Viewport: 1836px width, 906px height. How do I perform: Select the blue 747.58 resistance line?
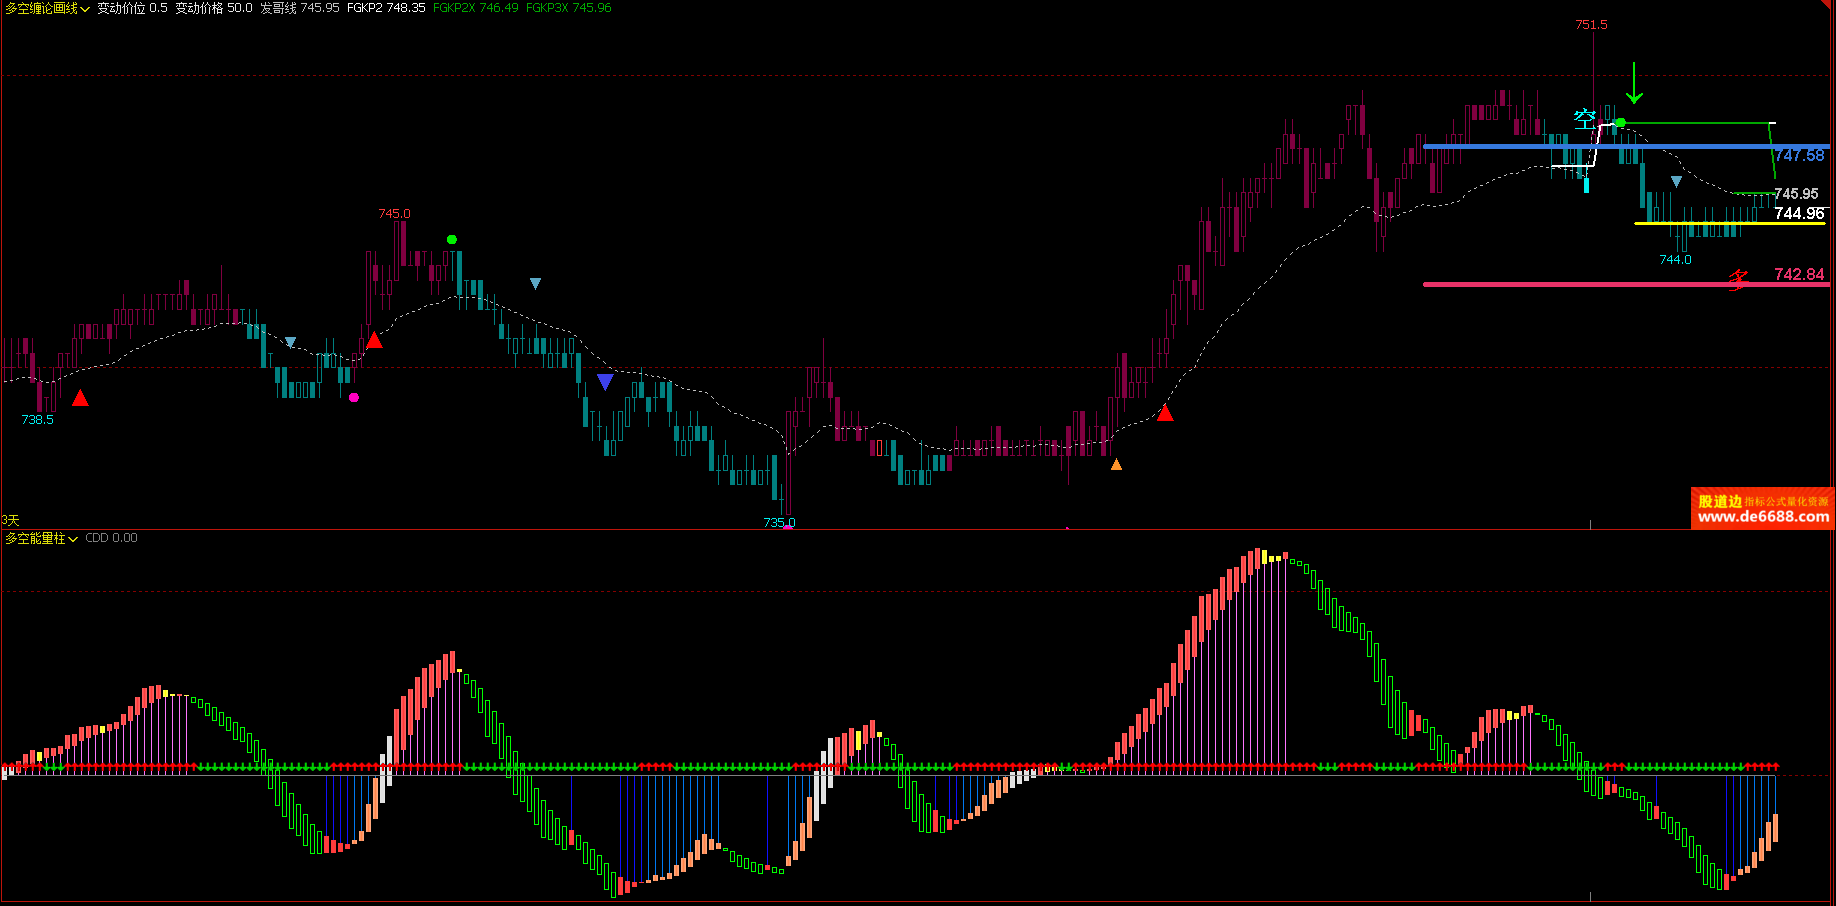(1626, 147)
